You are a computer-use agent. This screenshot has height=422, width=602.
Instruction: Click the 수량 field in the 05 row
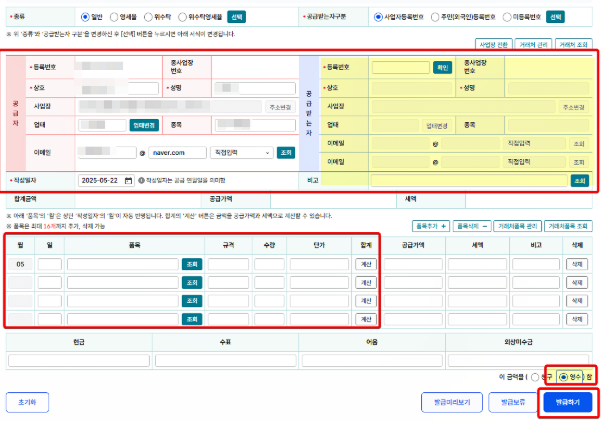269,264
